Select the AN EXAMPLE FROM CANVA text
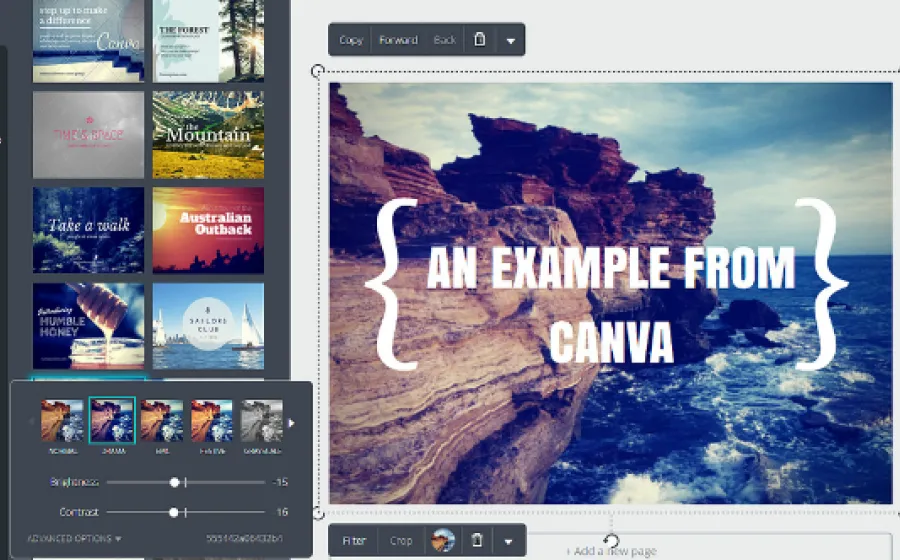 (x=611, y=305)
